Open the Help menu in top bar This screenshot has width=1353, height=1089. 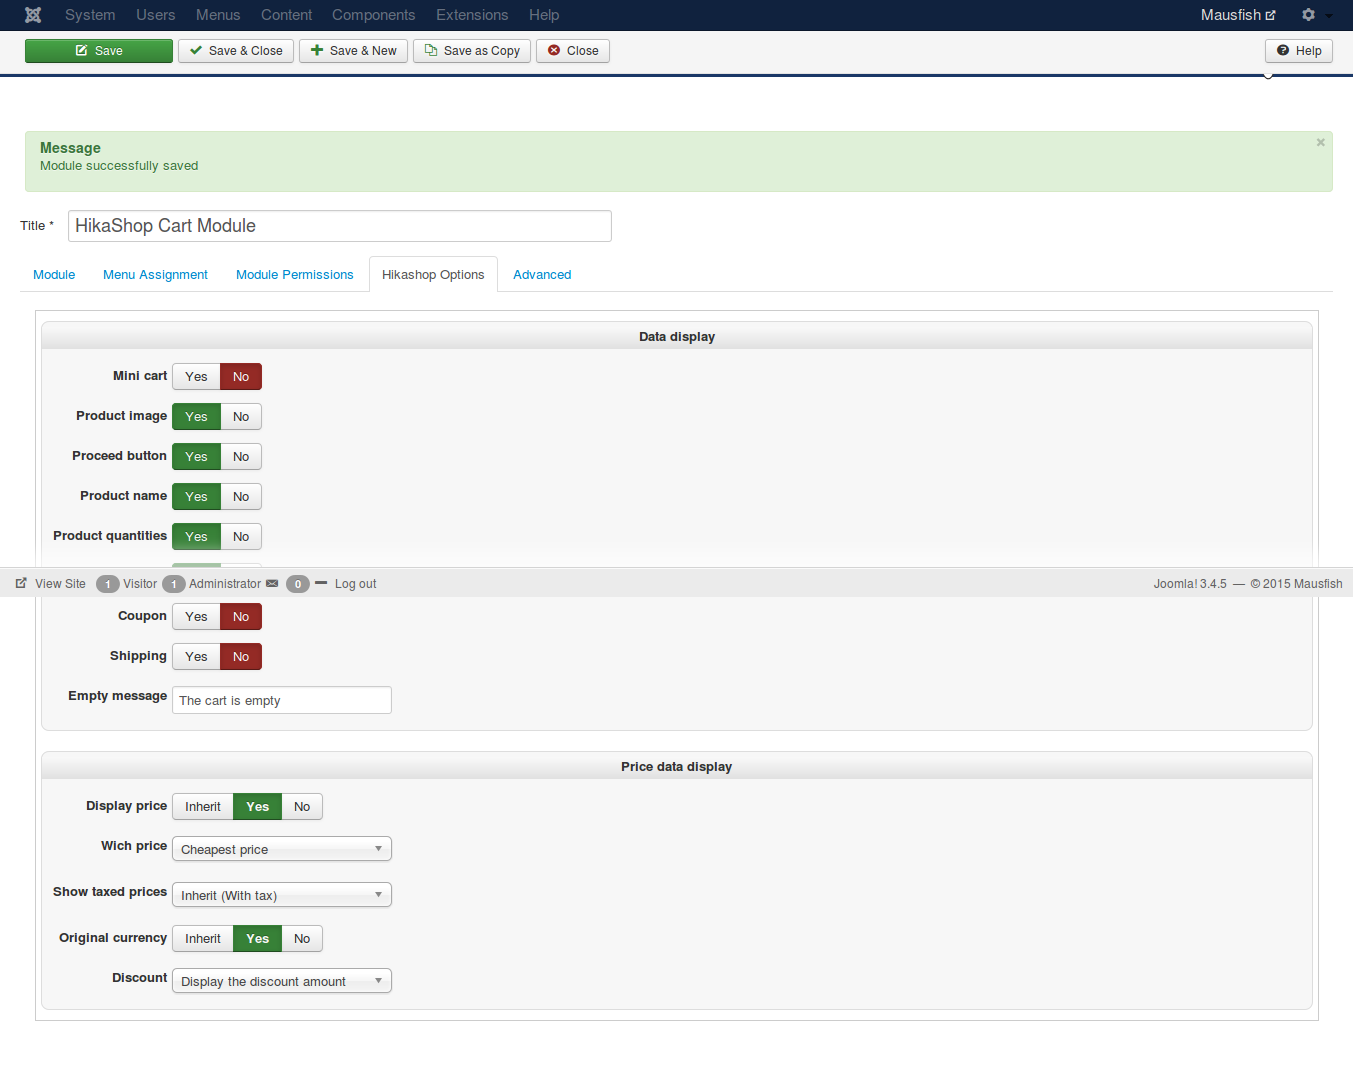tap(544, 15)
